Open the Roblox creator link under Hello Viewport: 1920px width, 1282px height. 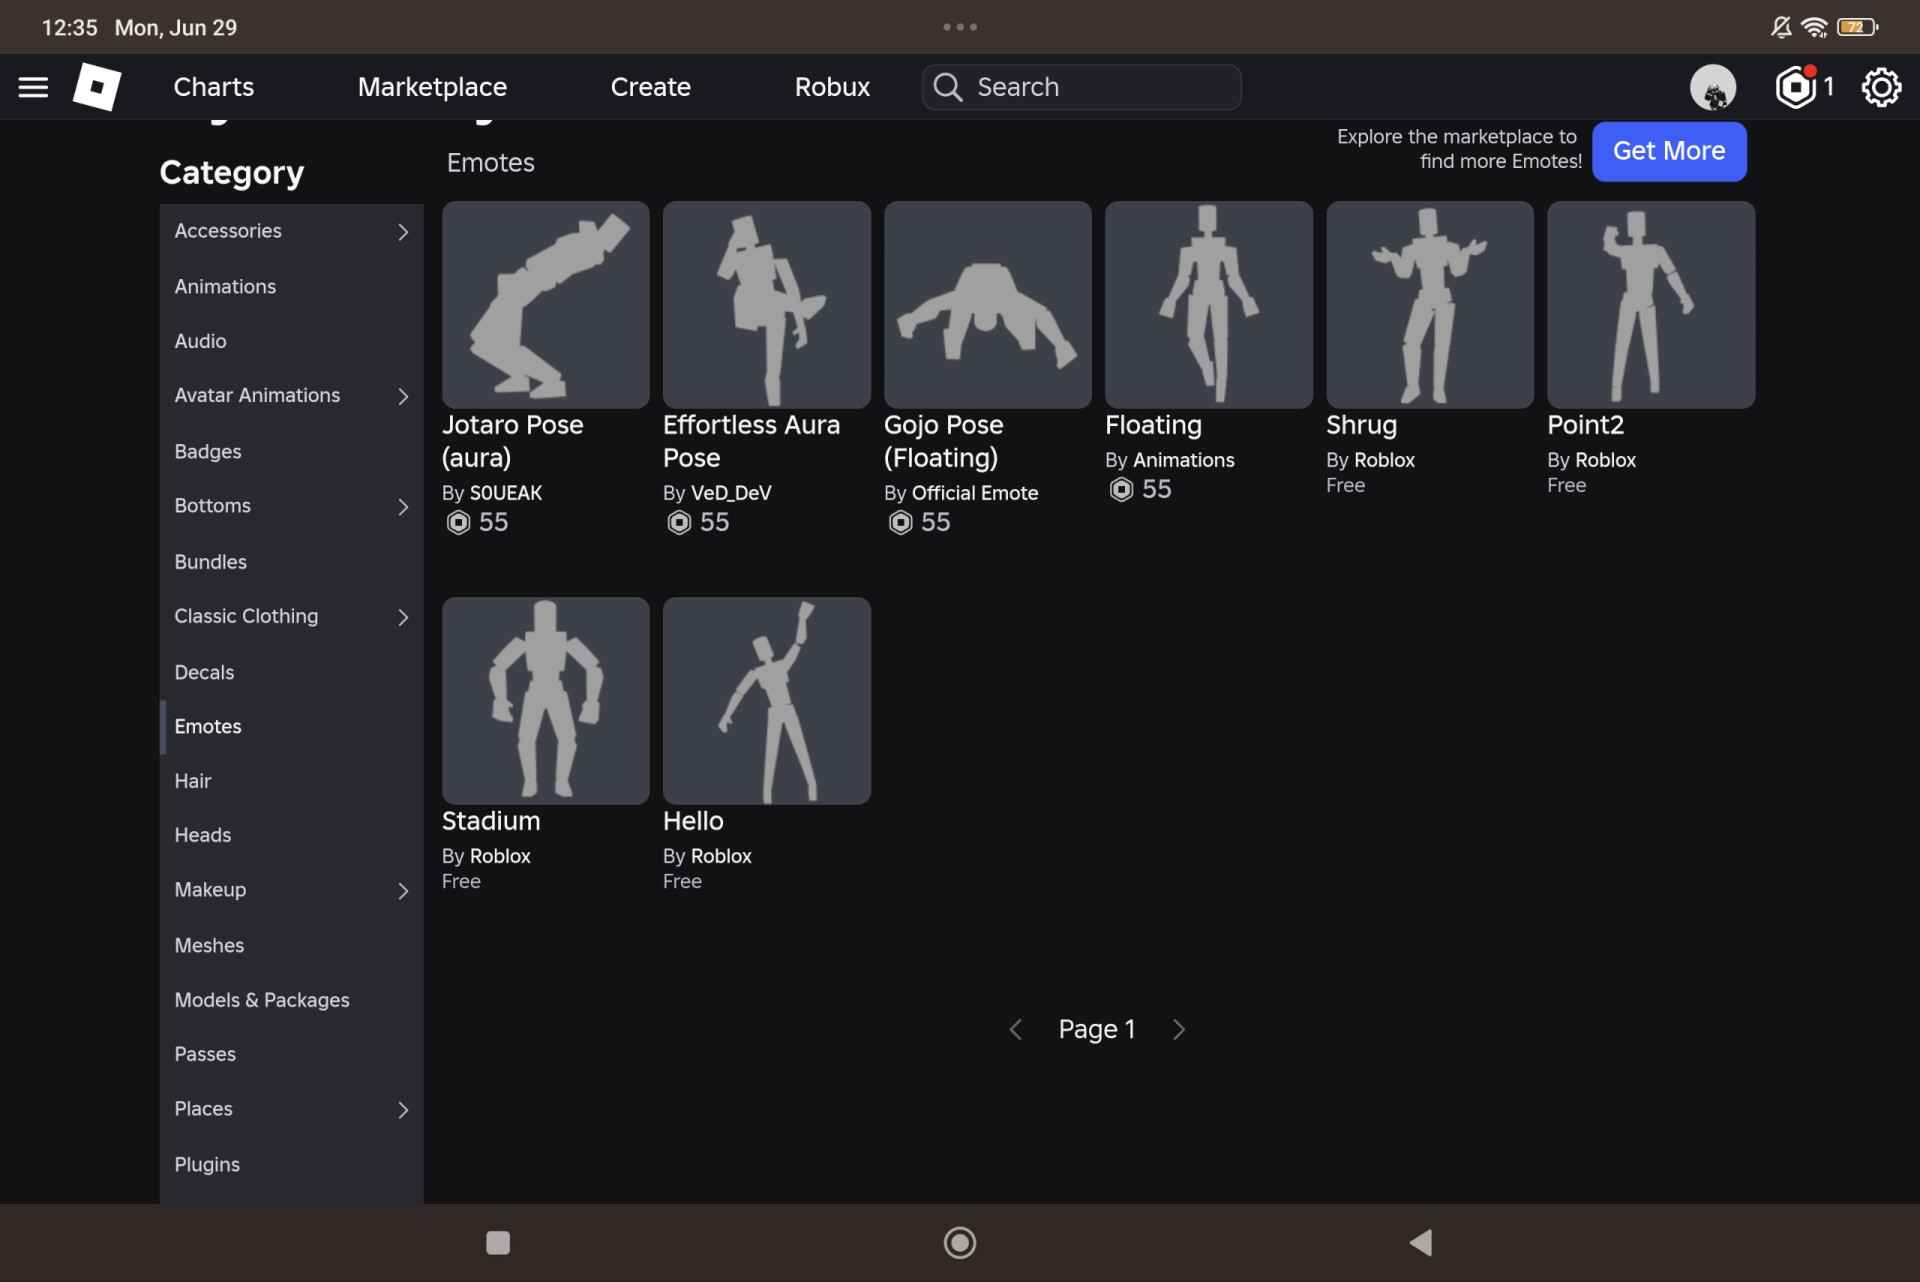(721, 856)
